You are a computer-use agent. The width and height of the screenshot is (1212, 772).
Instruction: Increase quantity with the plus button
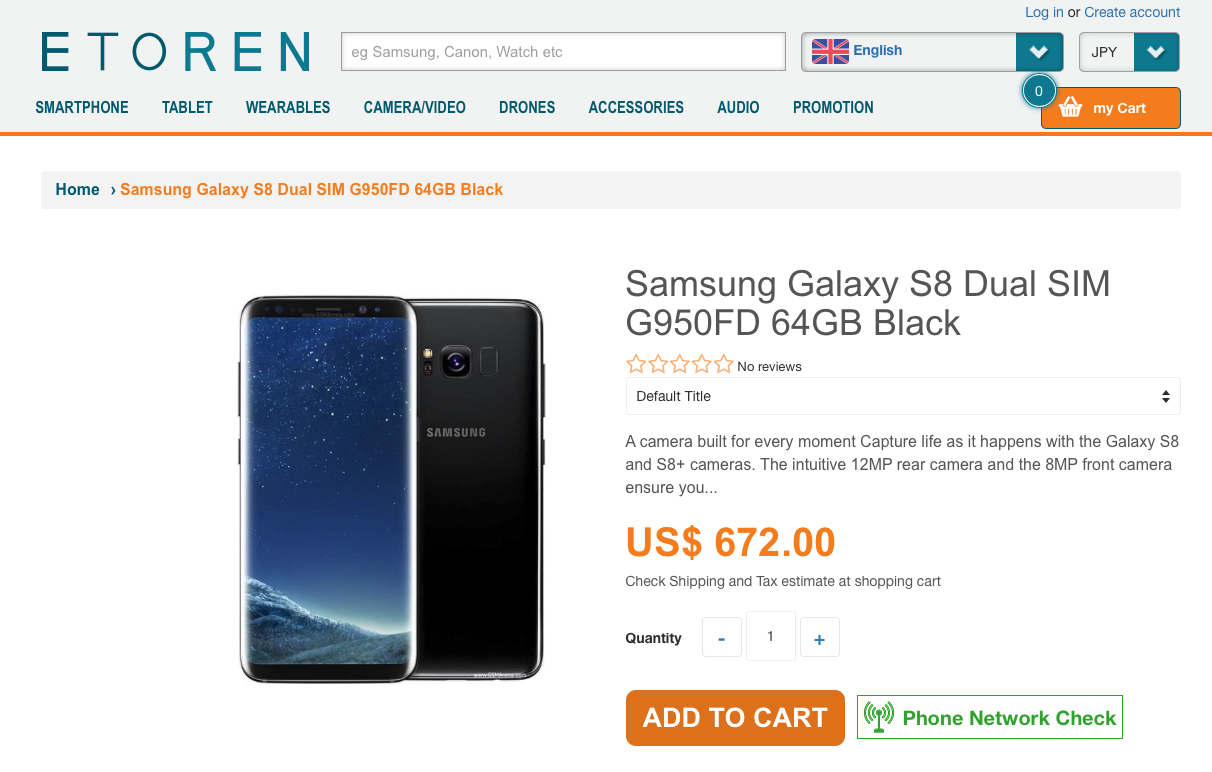[819, 638]
